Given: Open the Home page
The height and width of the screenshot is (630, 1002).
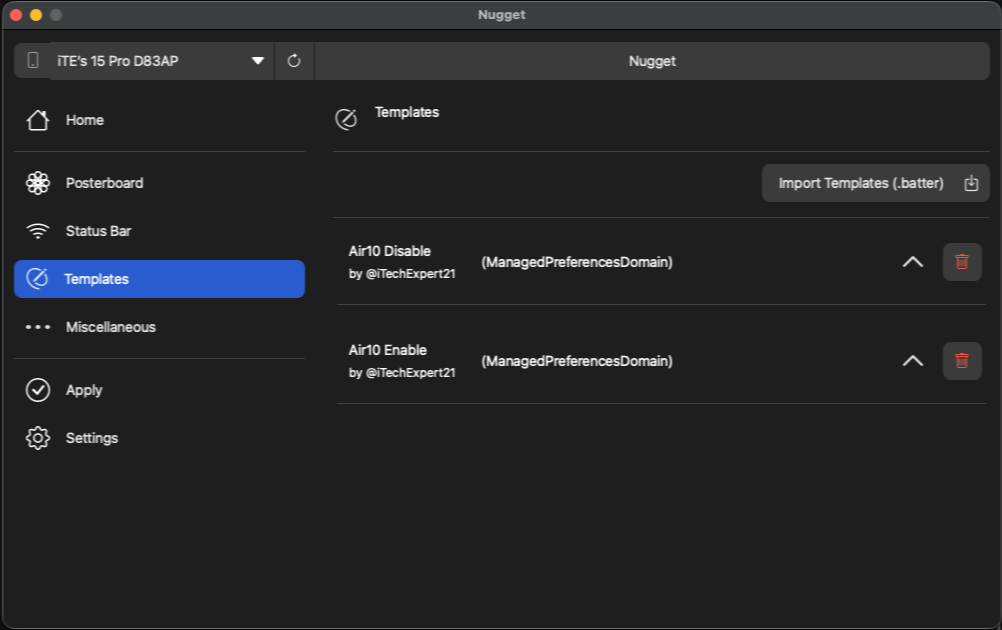Looking at the screenshot, I should pyautogui.click(x=159, y=120).
